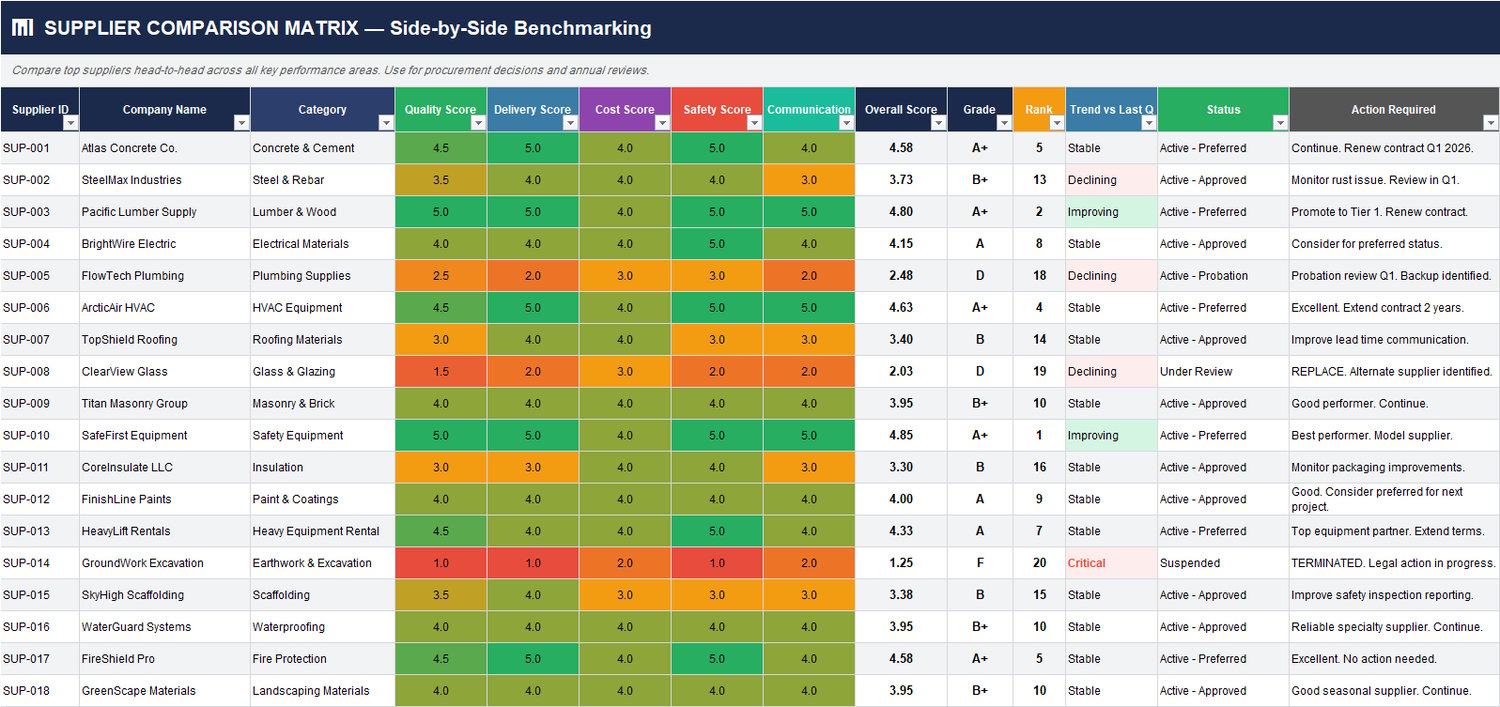Image resolution: width=1500 pixels, height=707 pixels.
Task: Click the Pacific Lumber Supply cell
Action: 165,212
